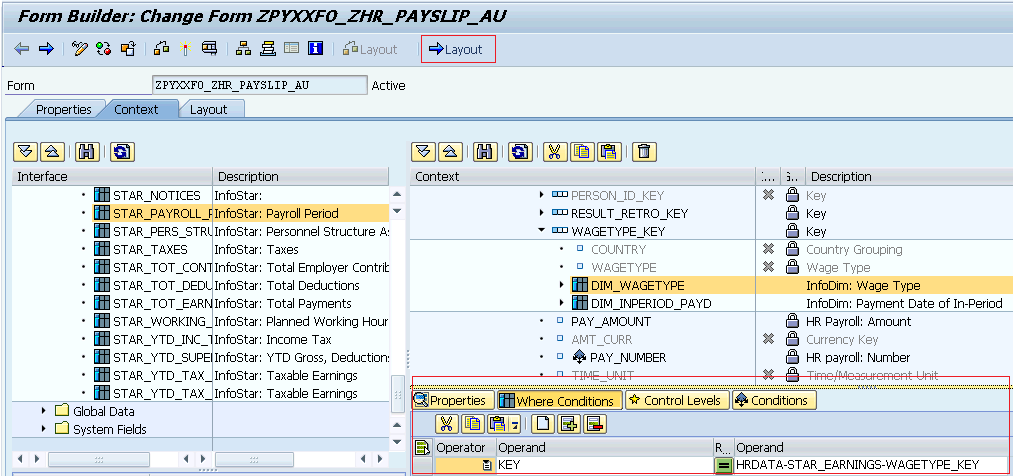Viewport: 1013px width, 476px height.
Task: Expand the Global Data folder
Action: click(44, 411)
